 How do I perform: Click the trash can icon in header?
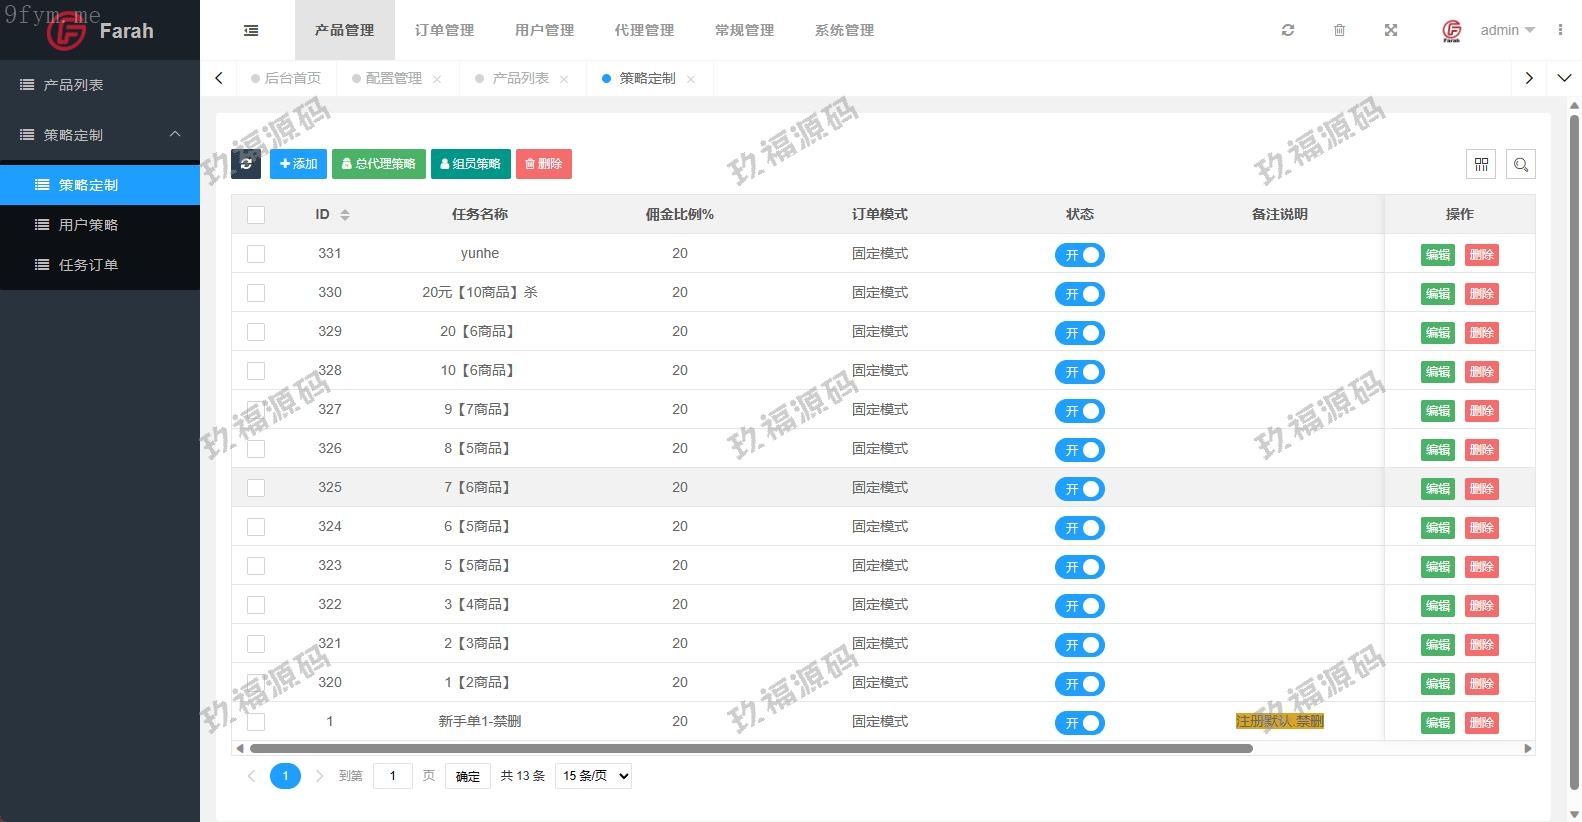click(1339, 30)
